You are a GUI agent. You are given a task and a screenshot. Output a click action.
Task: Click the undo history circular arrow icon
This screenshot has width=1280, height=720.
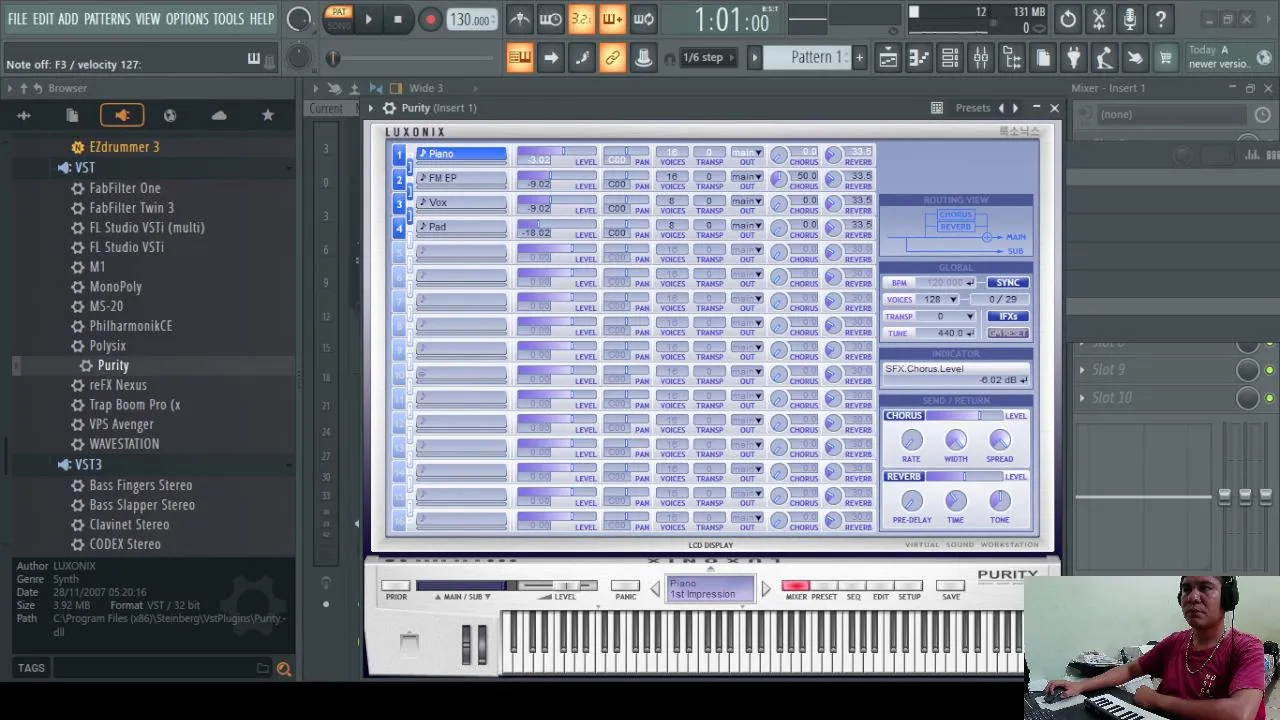tap(1068, 19)
